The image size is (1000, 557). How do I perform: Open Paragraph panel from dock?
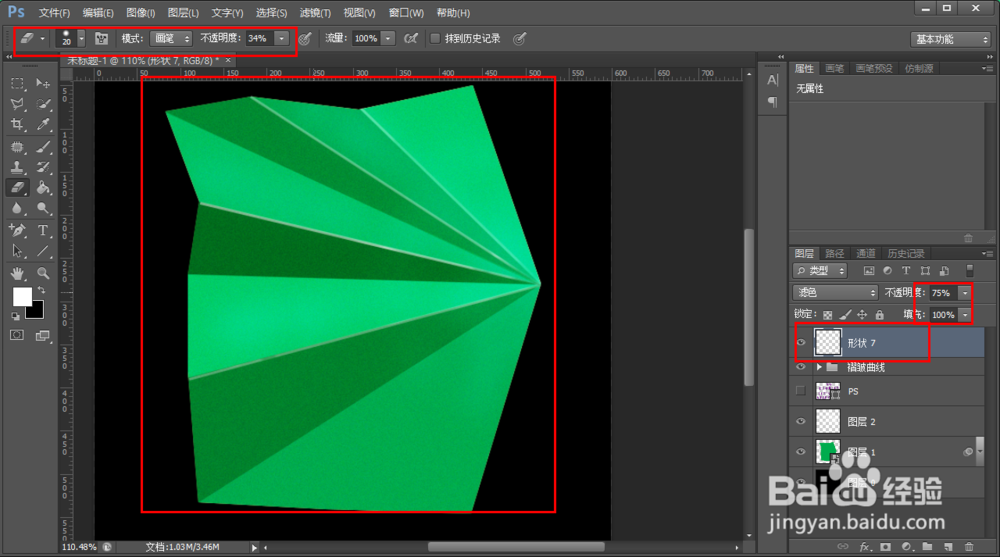(x=772, y=102)
